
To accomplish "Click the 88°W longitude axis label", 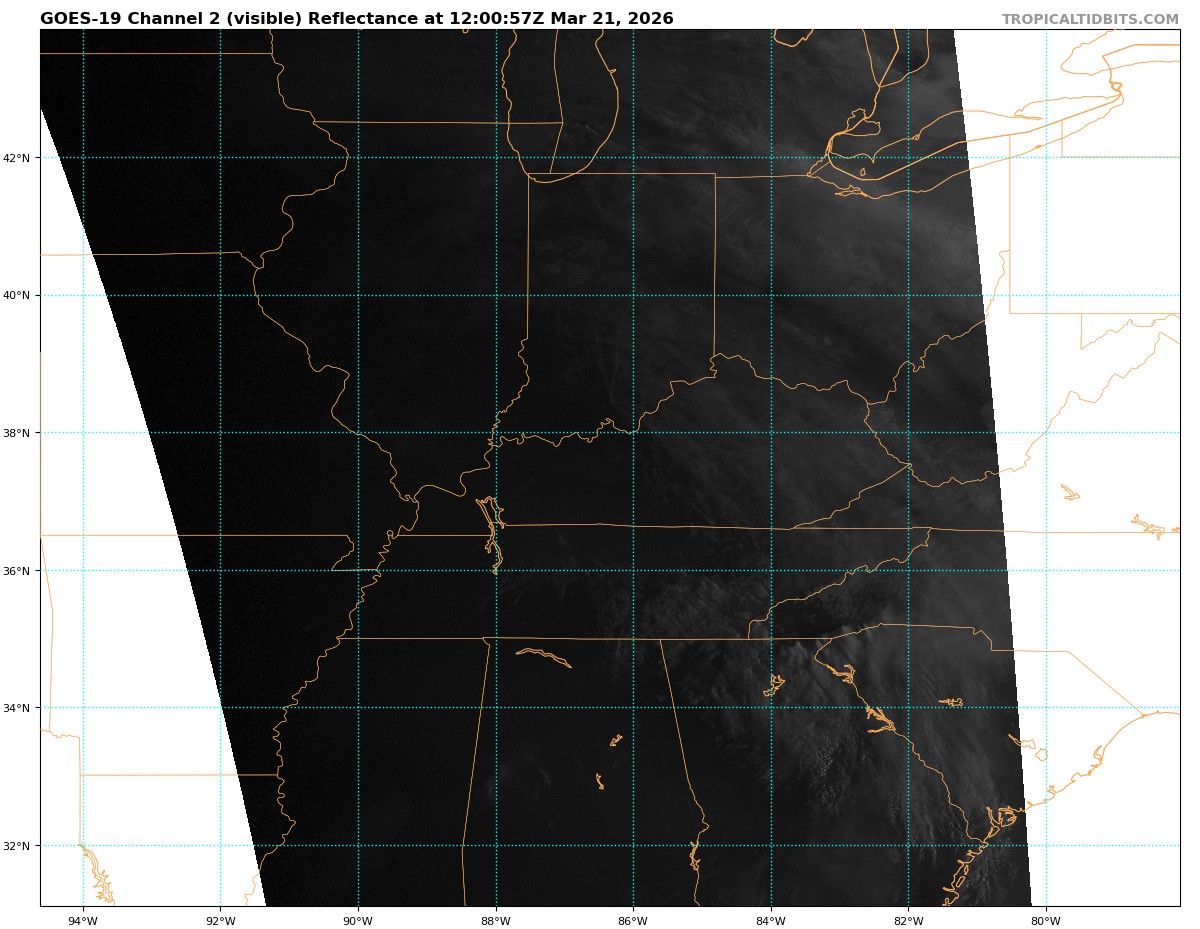I will point(496,921).
